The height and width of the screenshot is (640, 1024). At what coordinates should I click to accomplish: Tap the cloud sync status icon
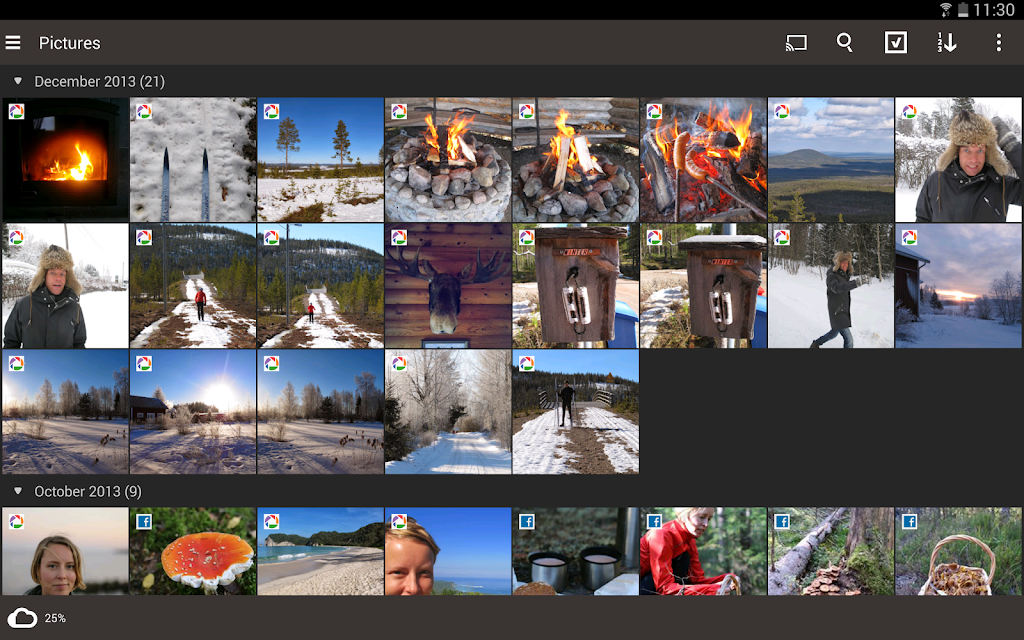(22, 618)
